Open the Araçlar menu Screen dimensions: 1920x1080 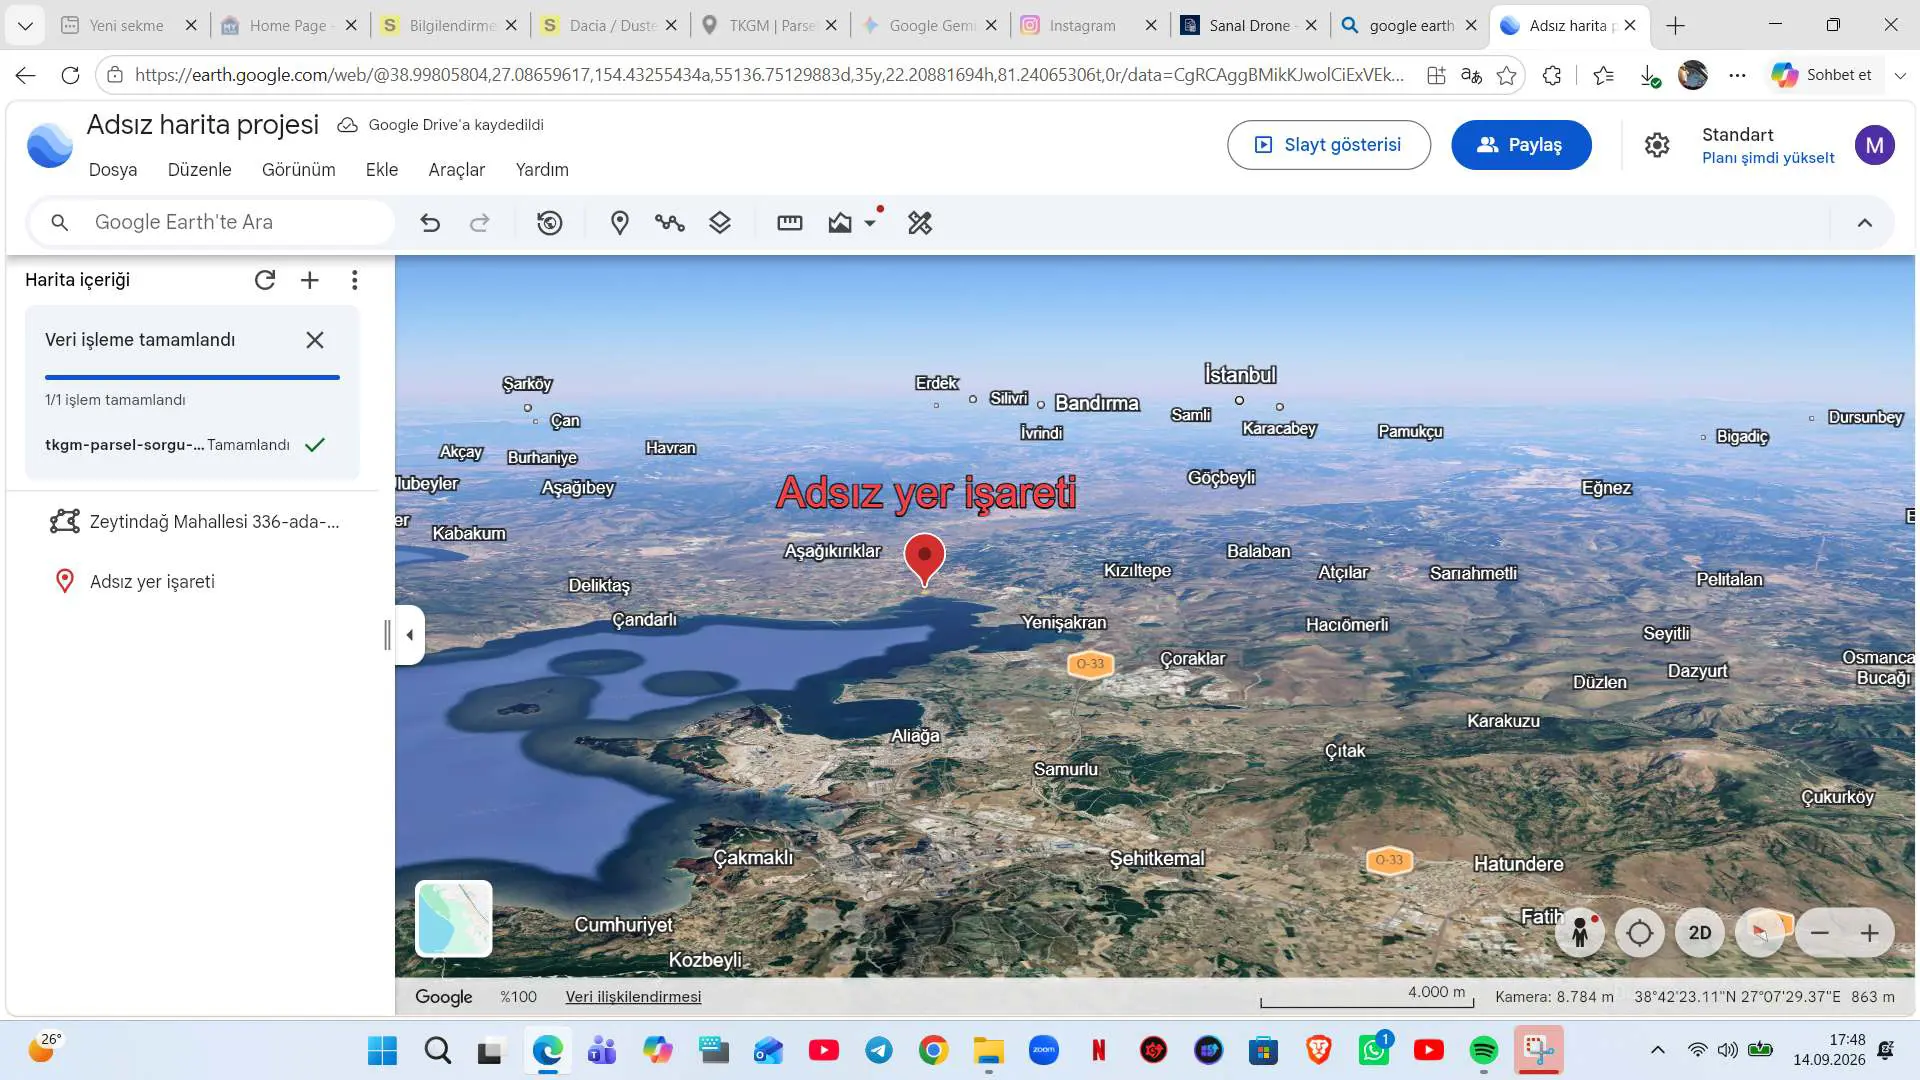pos(457,170)
